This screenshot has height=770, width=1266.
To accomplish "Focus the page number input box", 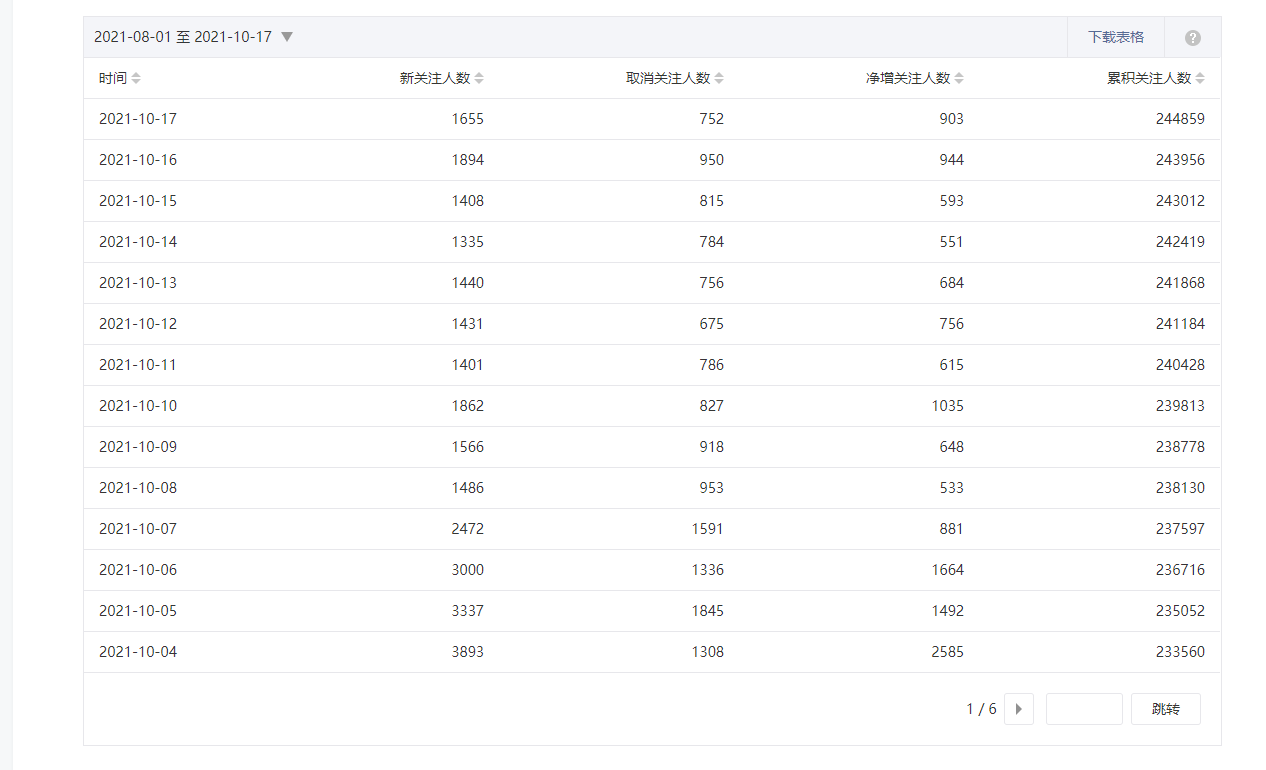I will point(1083,709).
